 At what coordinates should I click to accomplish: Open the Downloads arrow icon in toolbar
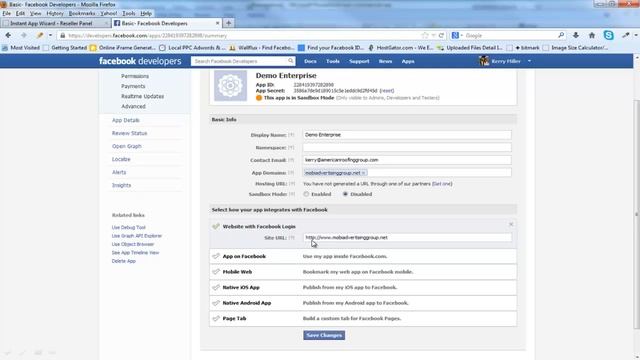coord(576,36)
